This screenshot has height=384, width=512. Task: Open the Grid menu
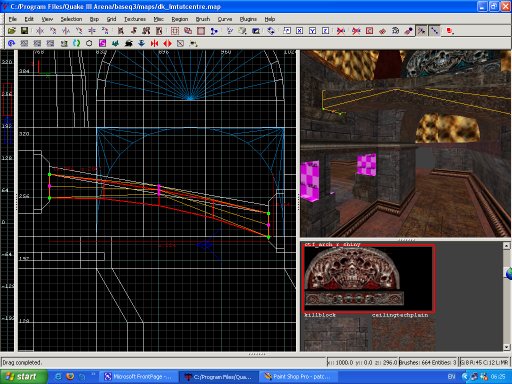pyautogui.click(x=111, y=19)
